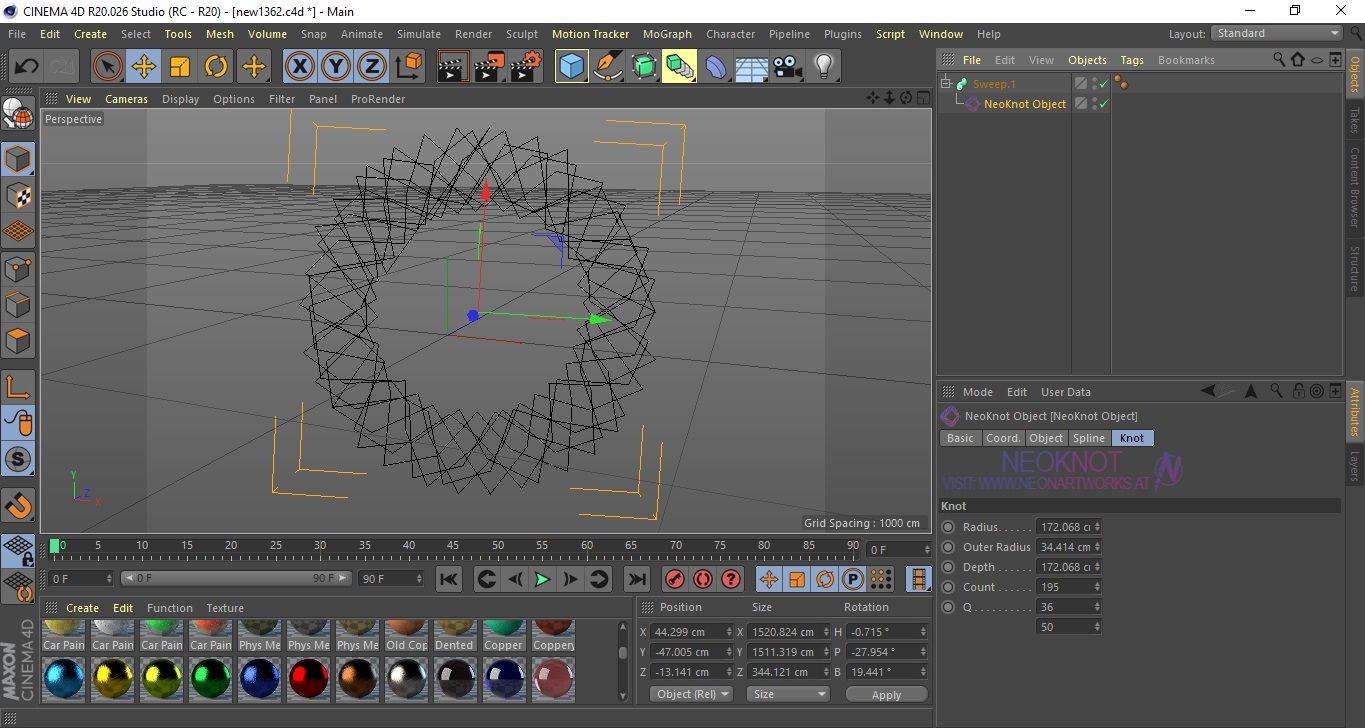Activate the Scale tool in top toolbar
Viewport: 1365px width, 728px height.
coord(180,67)
